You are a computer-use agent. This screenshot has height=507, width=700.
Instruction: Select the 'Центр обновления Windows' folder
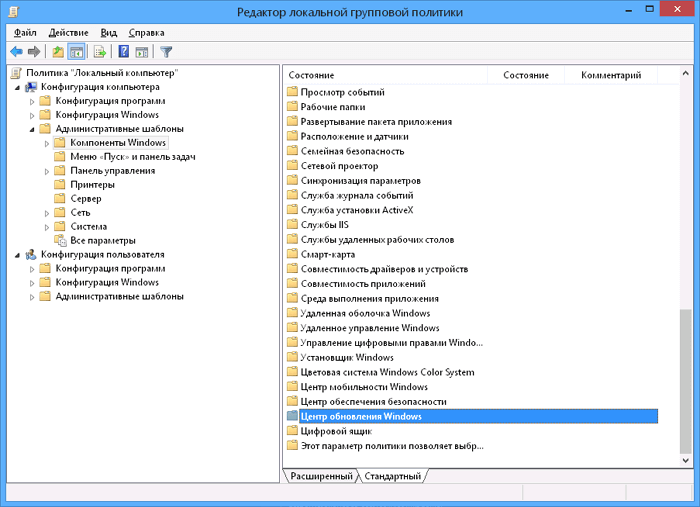361,416
